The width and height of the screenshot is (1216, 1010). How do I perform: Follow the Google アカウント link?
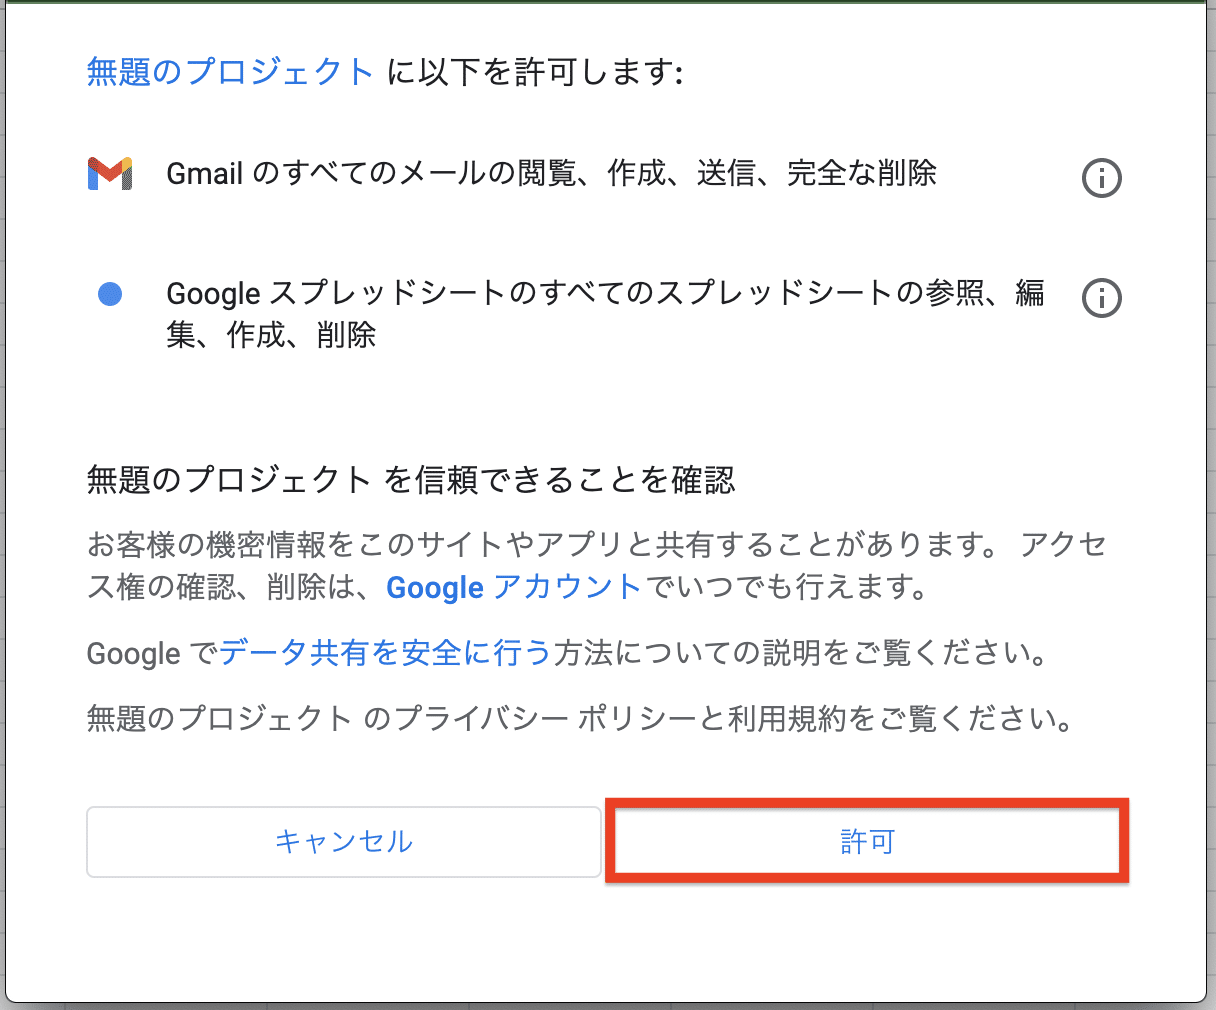click(513, 587)
